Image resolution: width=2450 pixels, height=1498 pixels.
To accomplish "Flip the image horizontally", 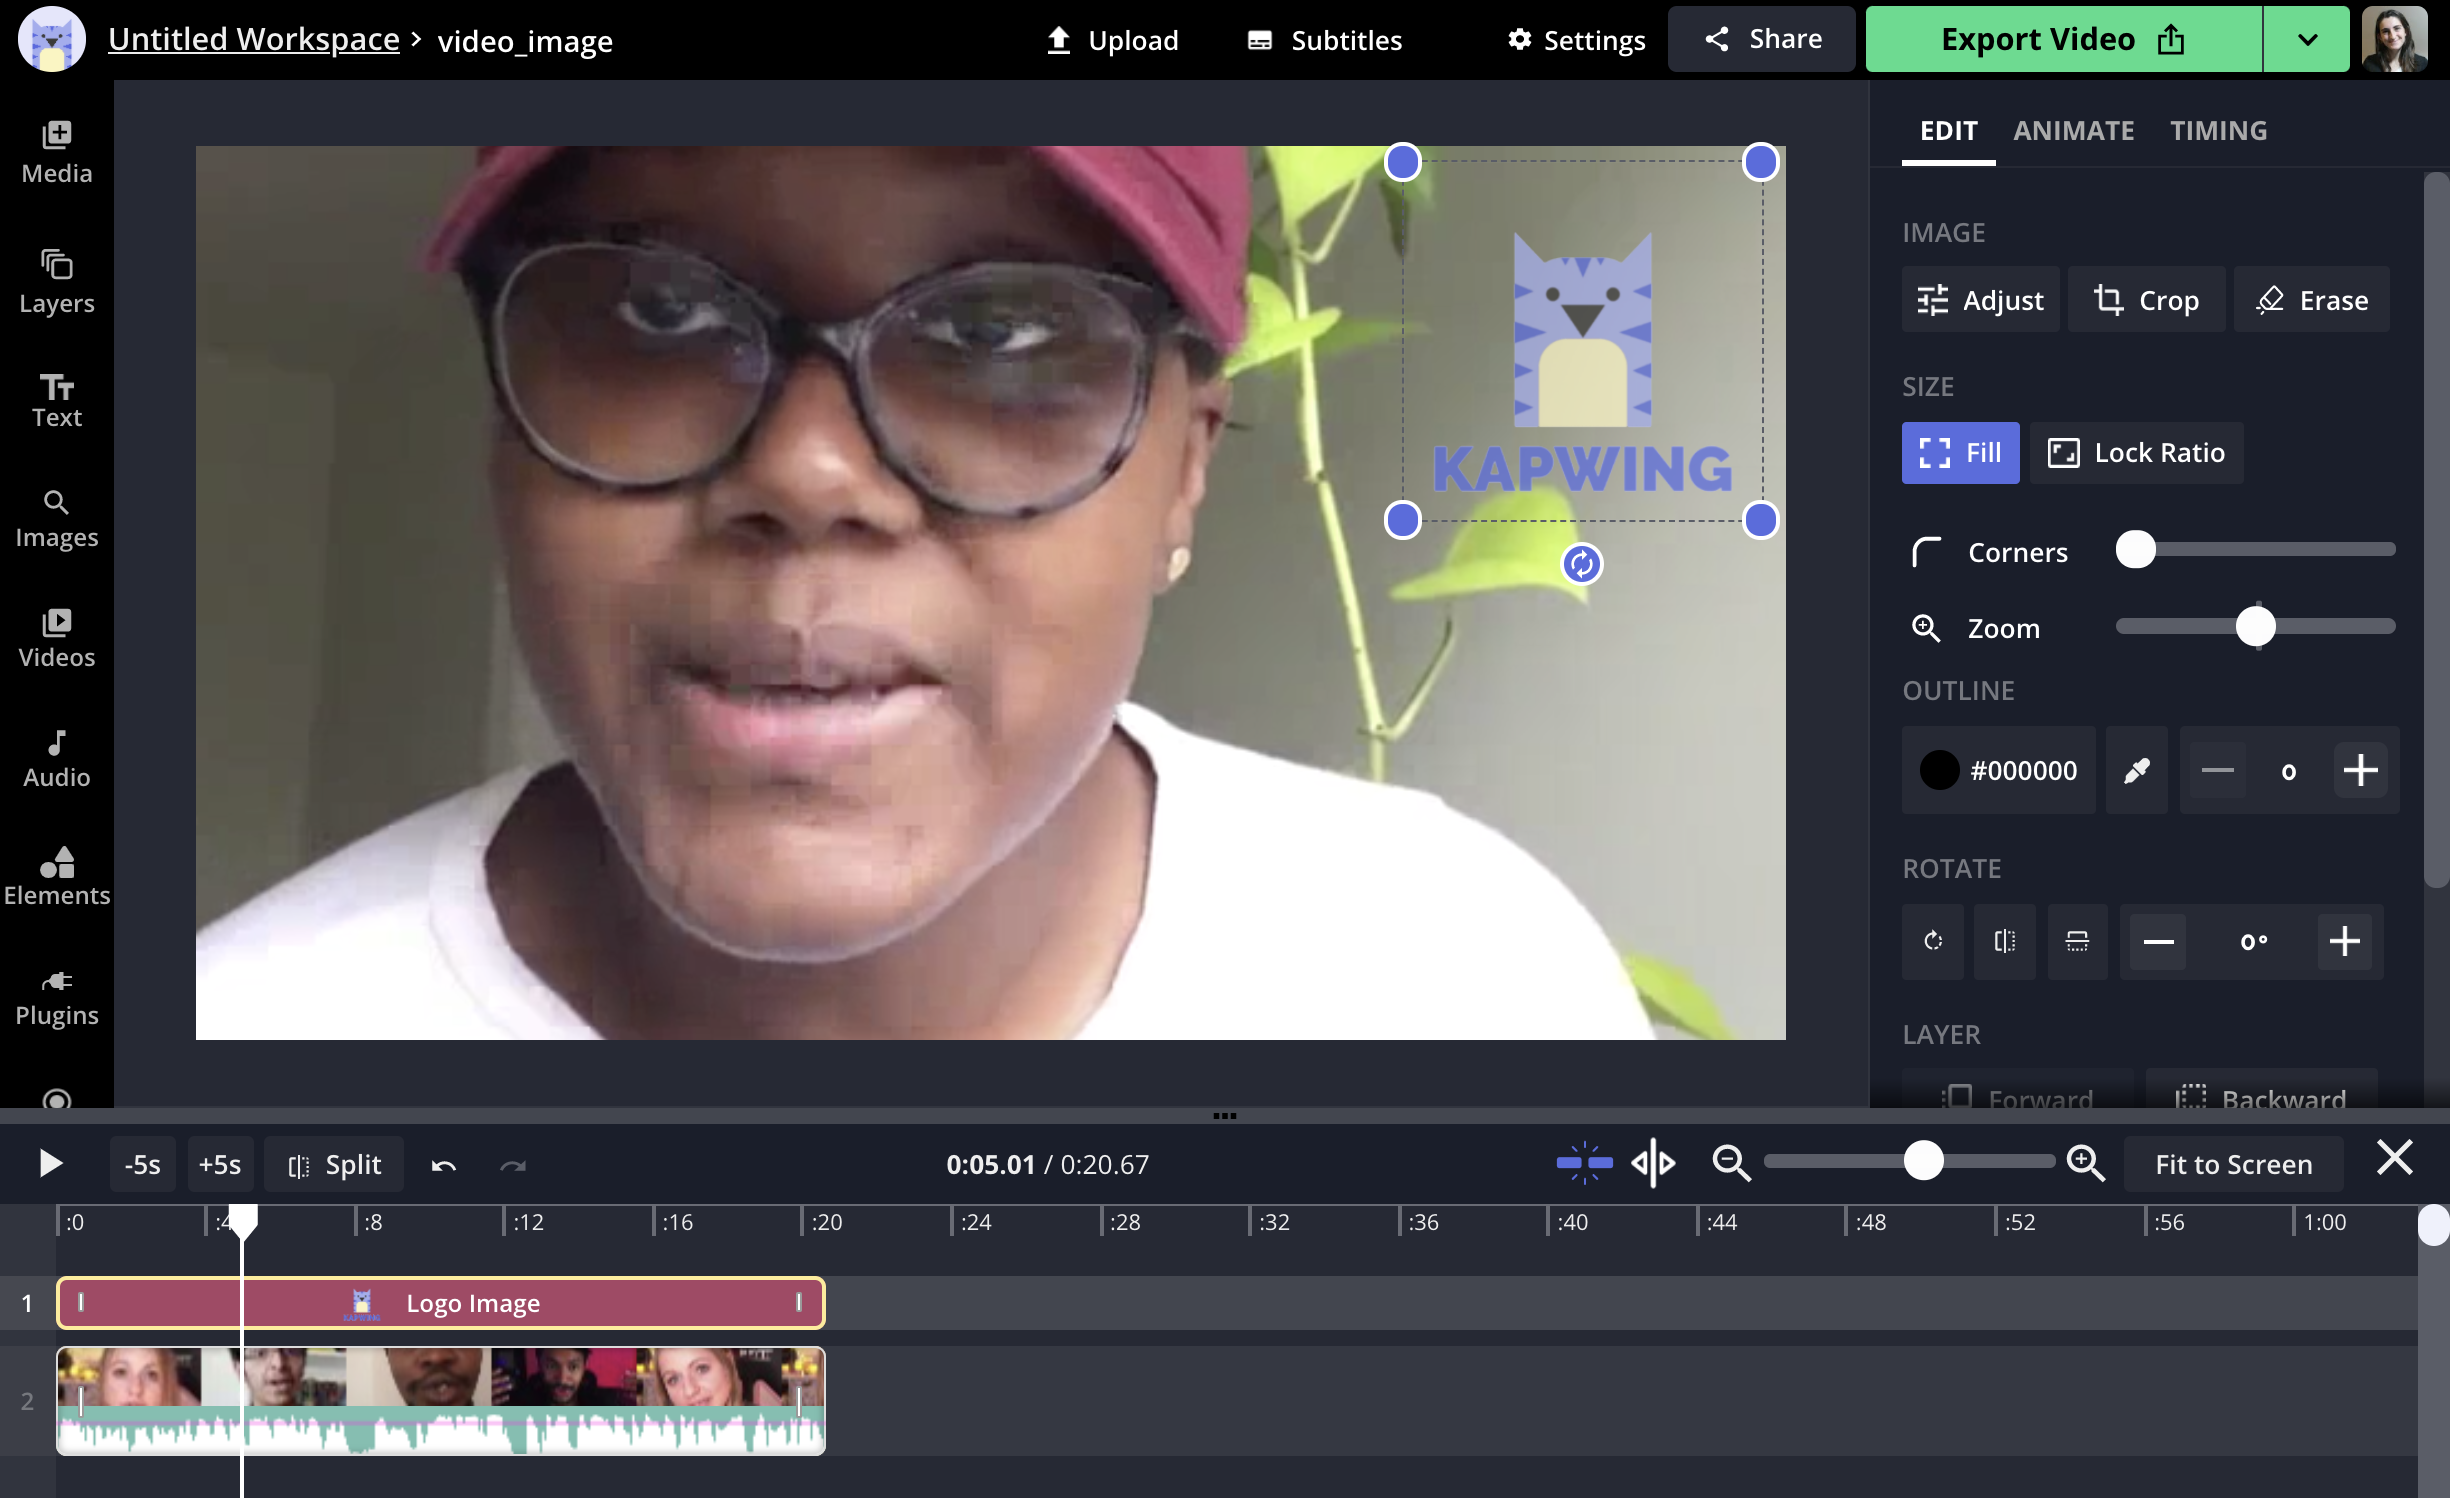I will (2004, 941).
